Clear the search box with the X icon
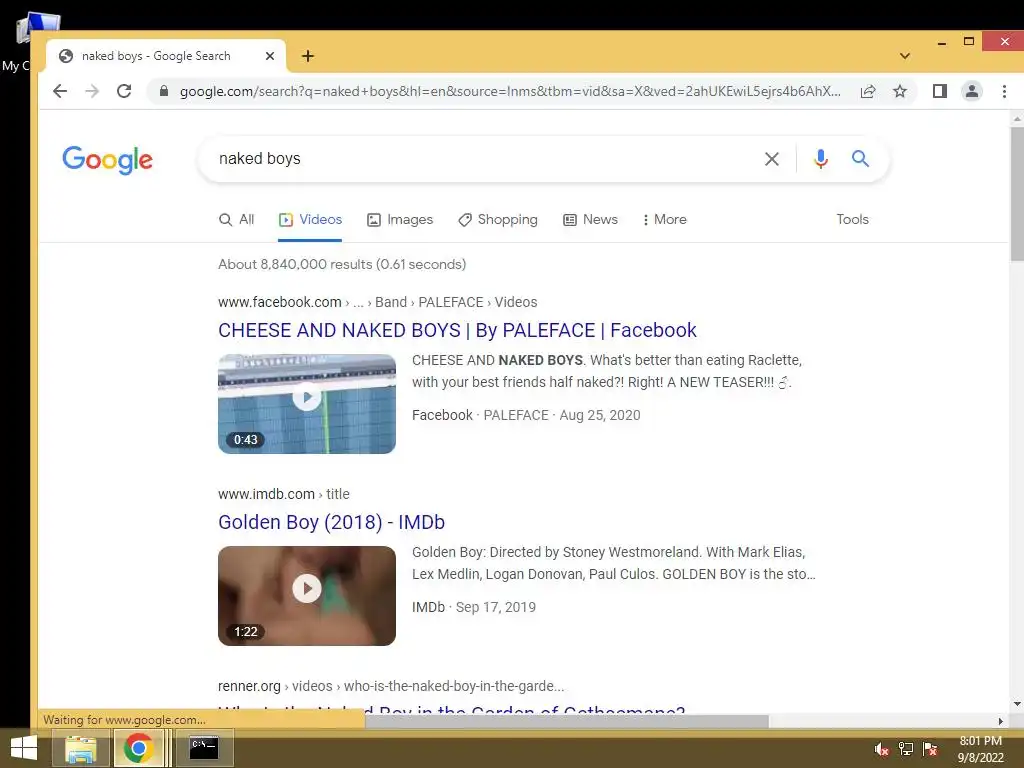This screenshot has height=768, width=1024. [771, 159]
